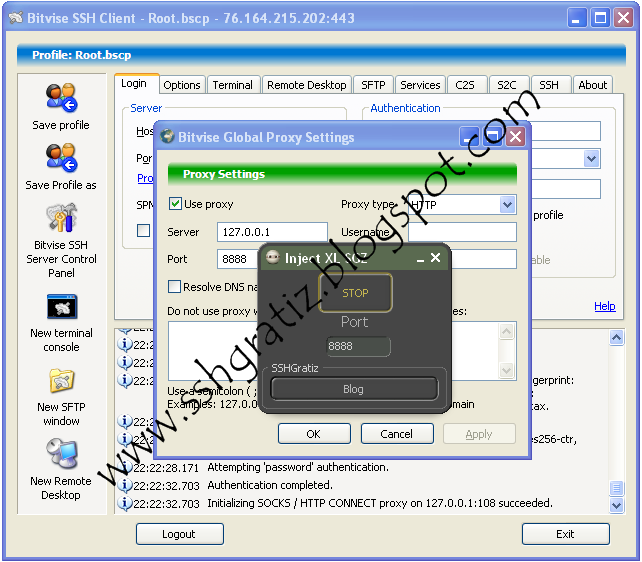642x562 pixels.
Task: Click the Exit button
Action: [x=565, y=534]
